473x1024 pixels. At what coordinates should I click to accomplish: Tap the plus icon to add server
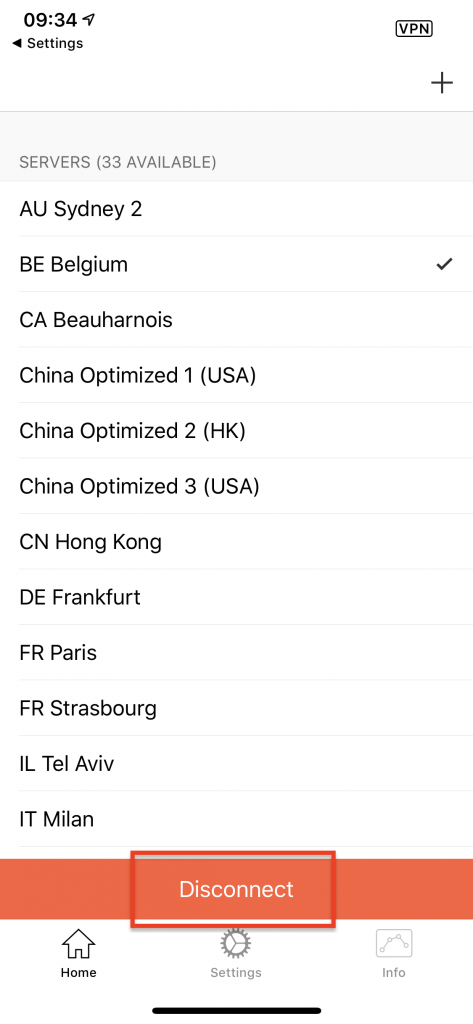click(x=442, y=83)
